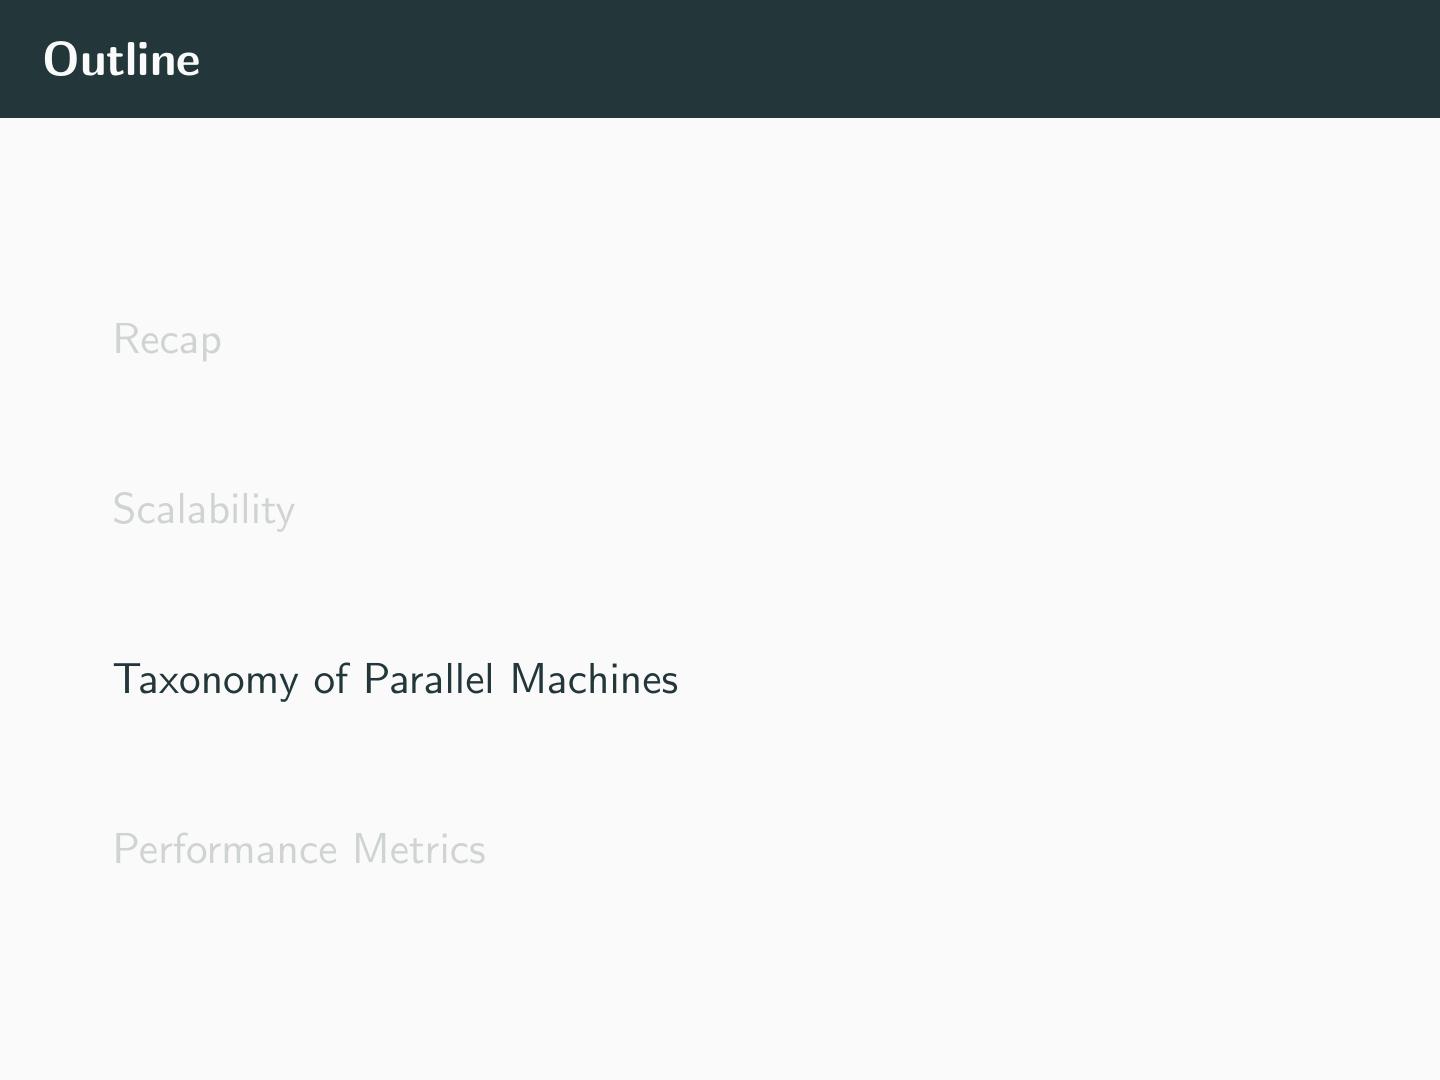Jump to Taxonomy of Parallel Machines
Screen dimensions: 1440x1080
pyautogui.click(x=395, y=680)
